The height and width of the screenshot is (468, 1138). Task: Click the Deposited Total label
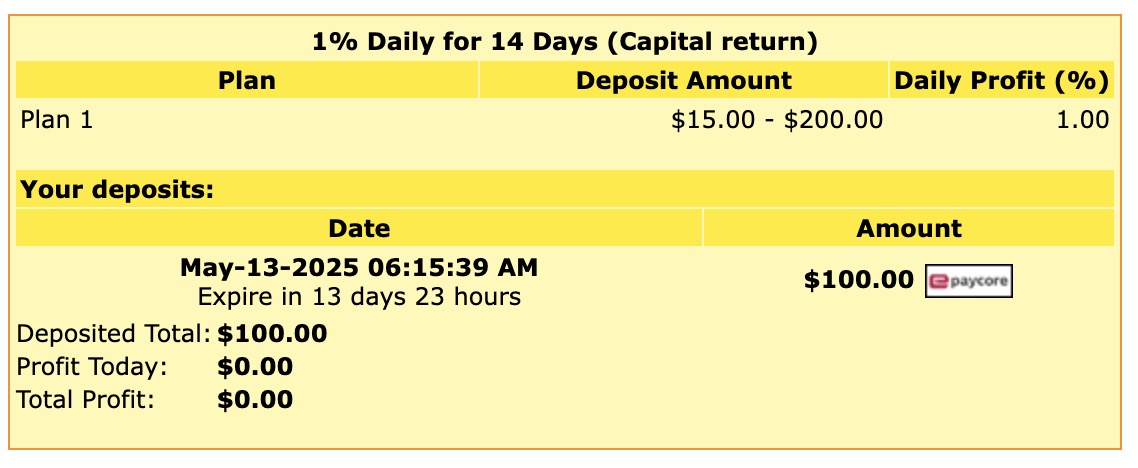click(112, 334)
